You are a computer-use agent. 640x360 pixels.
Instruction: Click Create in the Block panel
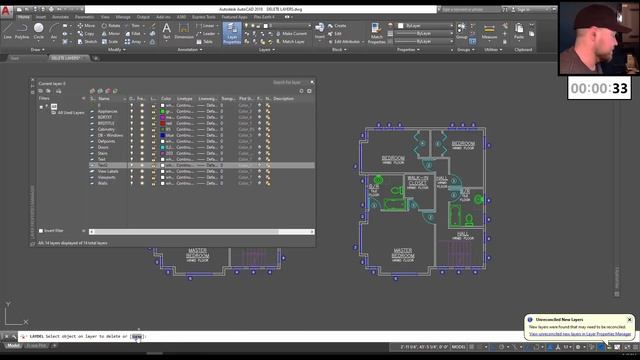pos(337,26)
